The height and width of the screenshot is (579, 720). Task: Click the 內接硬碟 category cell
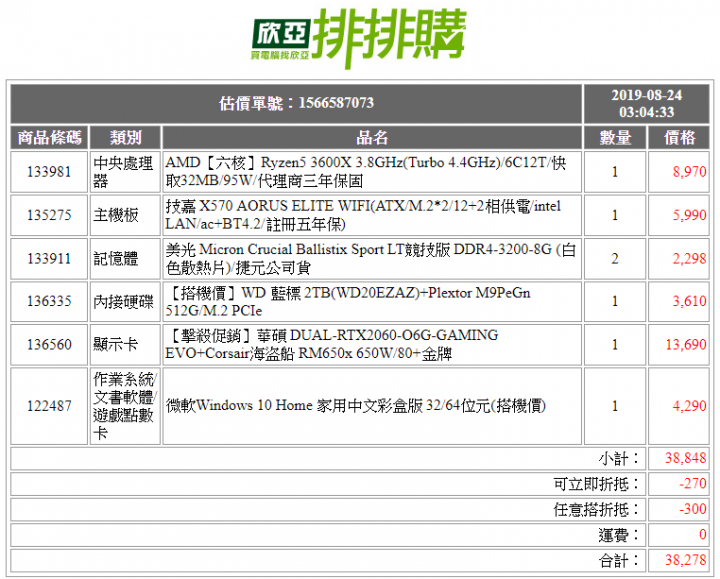click(125, 301)
